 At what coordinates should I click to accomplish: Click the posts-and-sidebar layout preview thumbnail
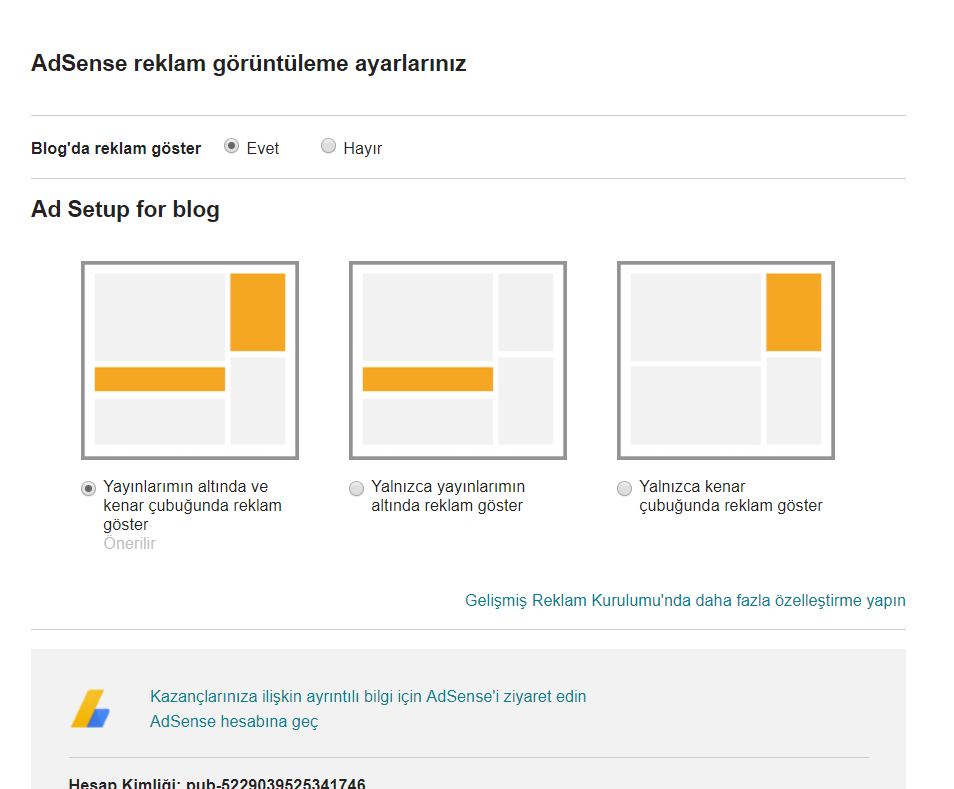[190, 360]
